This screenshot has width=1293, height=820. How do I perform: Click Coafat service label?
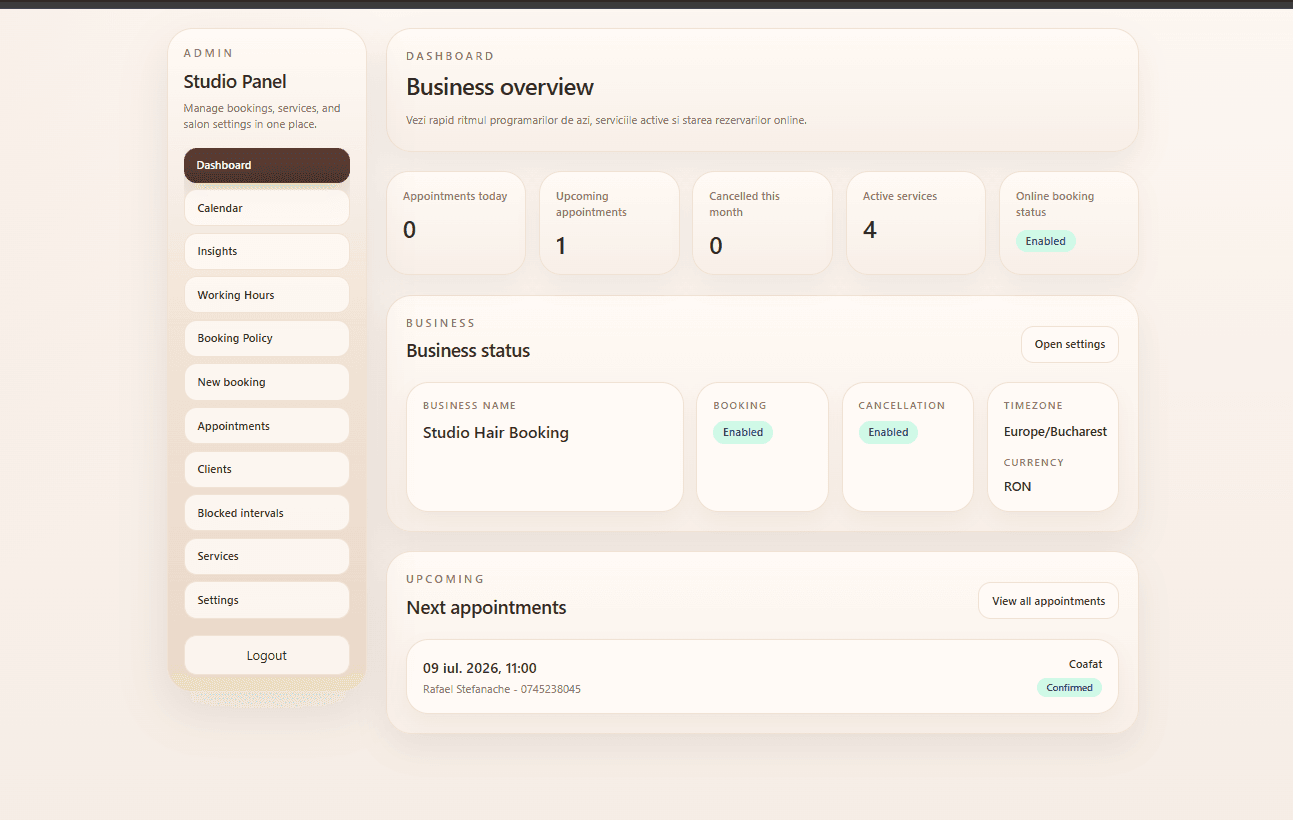(1085, 664)
